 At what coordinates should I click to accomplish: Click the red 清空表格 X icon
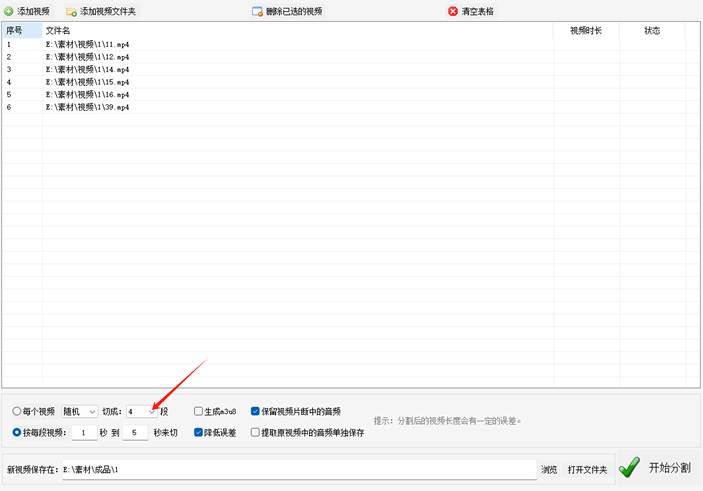point(453,11)
